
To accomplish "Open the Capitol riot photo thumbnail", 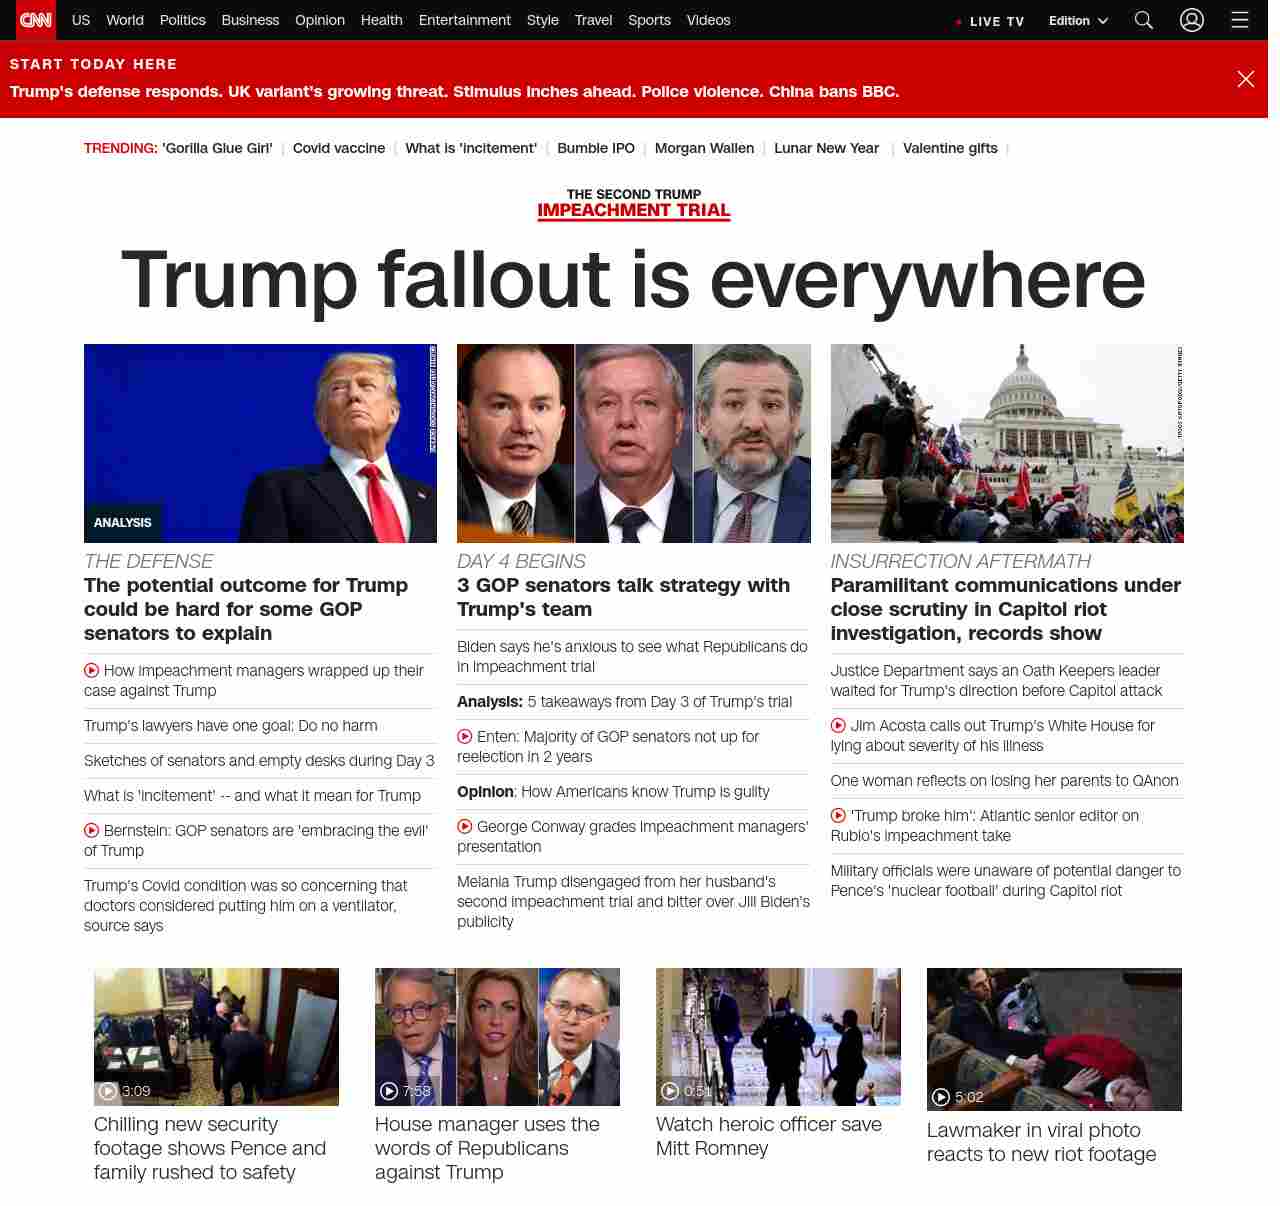I will [1006, 443].
